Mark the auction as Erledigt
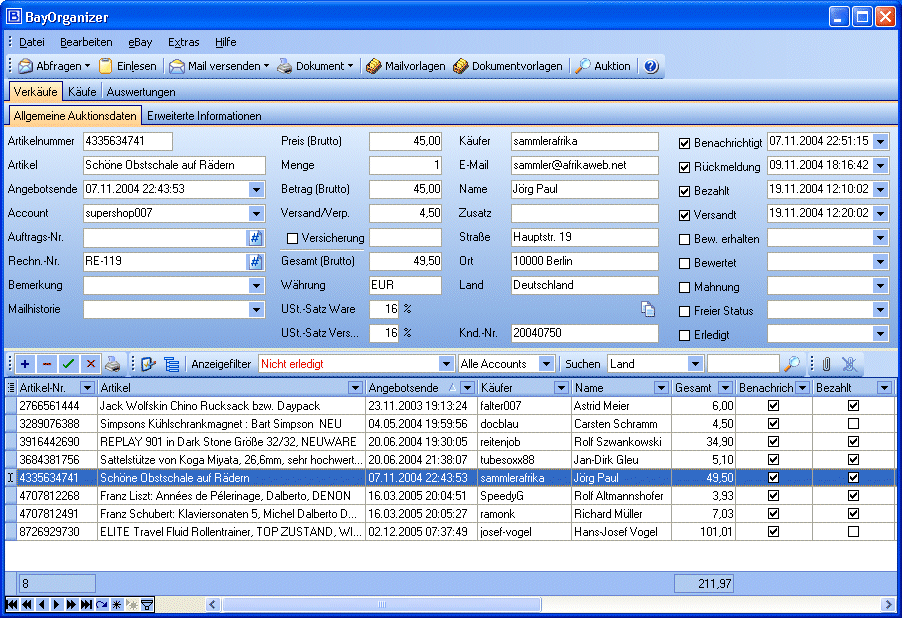The image size is (902, 618). coord(685,335)
